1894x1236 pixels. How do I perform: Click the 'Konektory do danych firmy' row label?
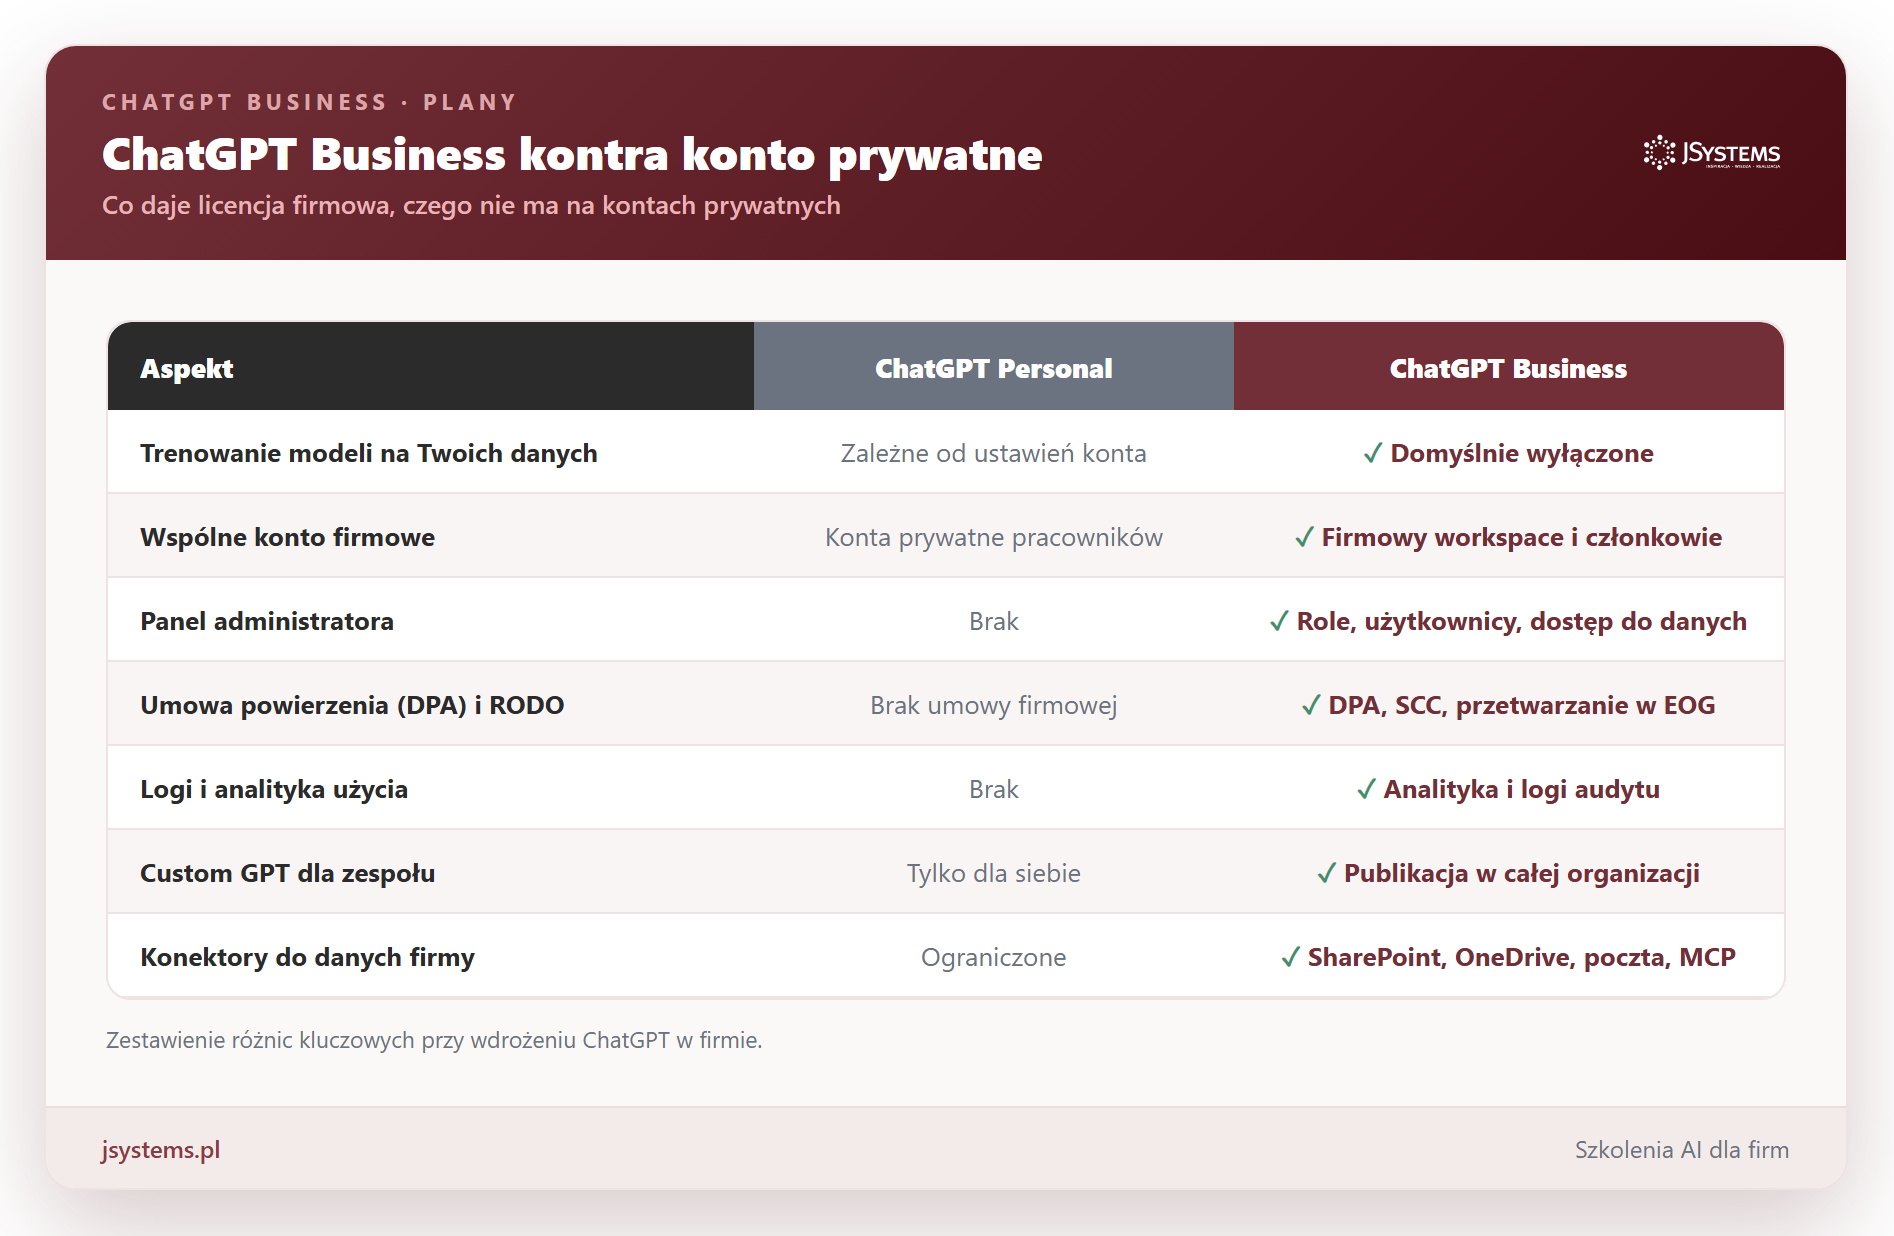point(307,957)
